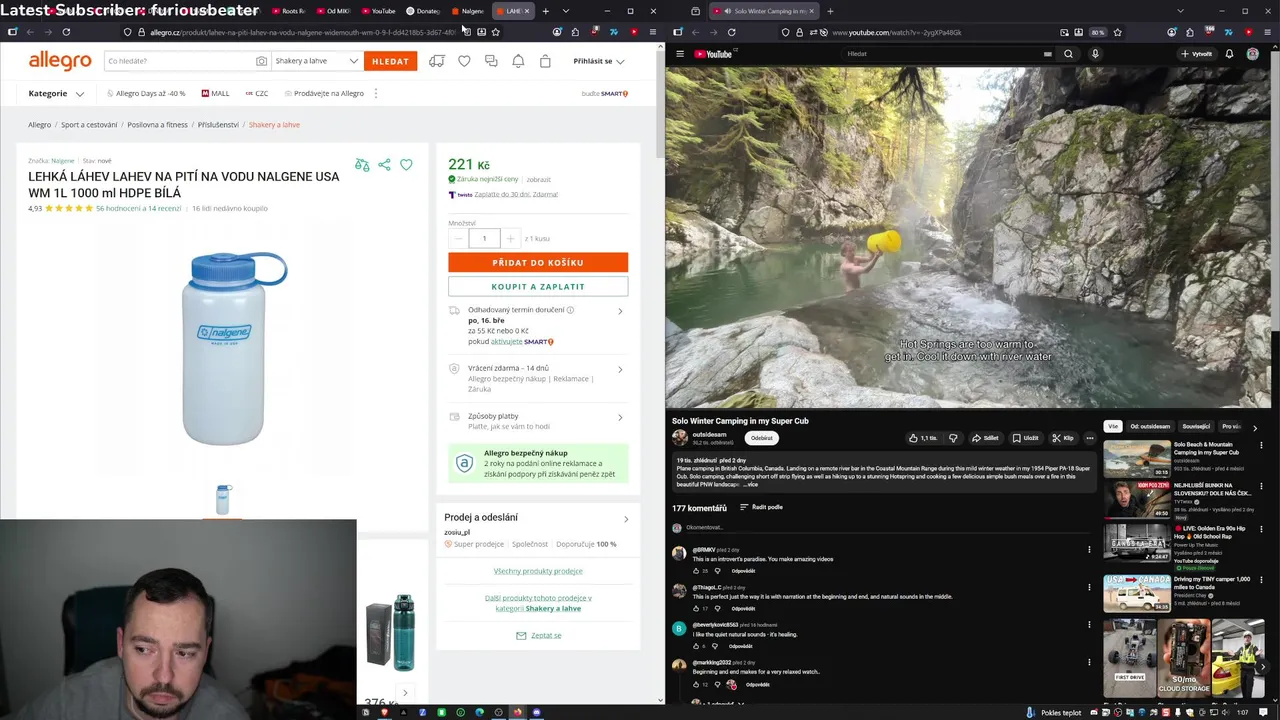Select the Vše chip in YouTube sidebar
The image size is (1280, 720).
pyautogui.click(x=1113, y=427)
